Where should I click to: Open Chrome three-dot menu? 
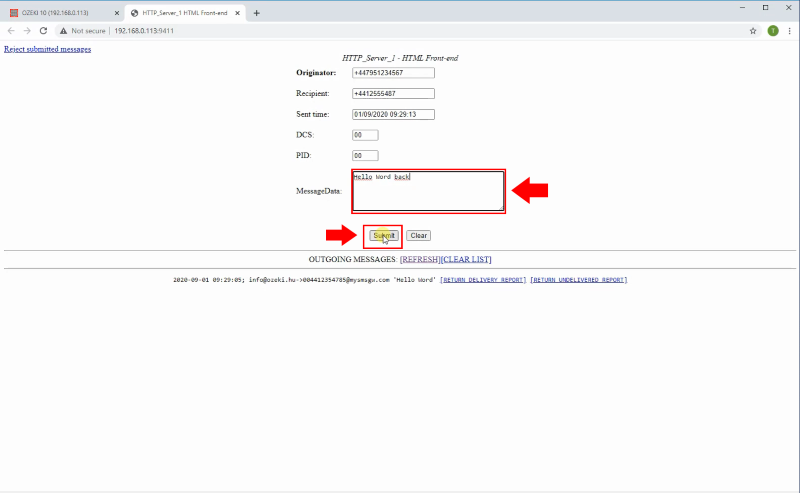[x=789, y=31]
